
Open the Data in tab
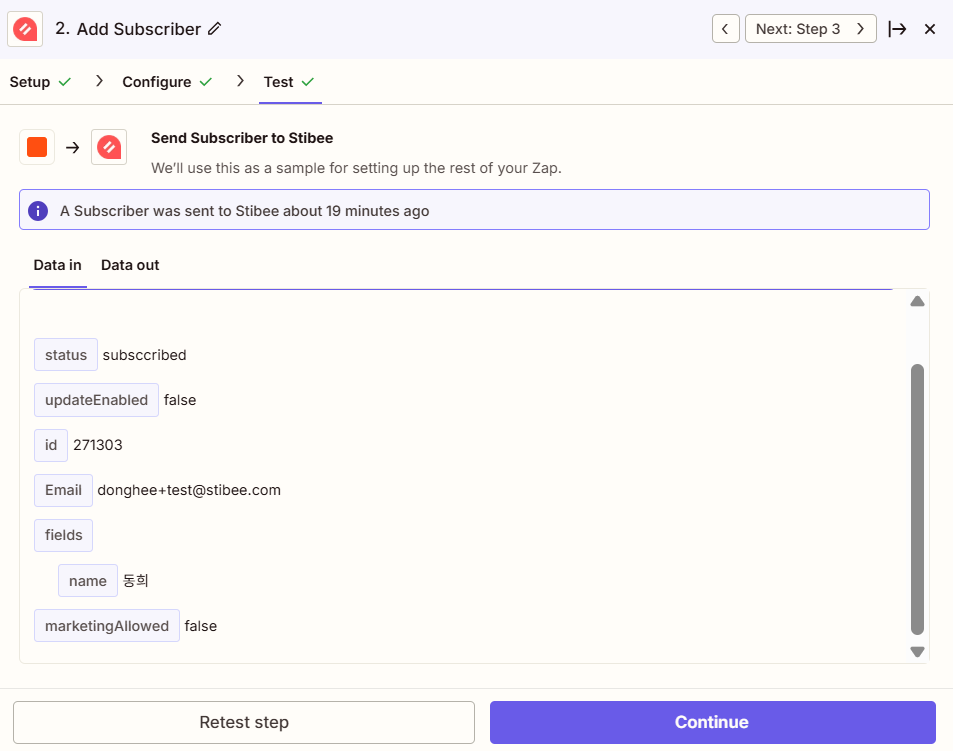[x=57, y=266]
